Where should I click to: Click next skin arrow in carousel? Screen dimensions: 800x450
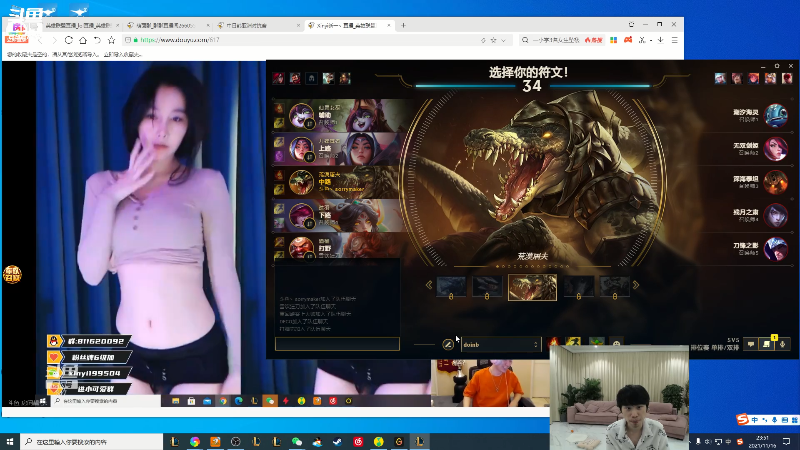point(636,285)
